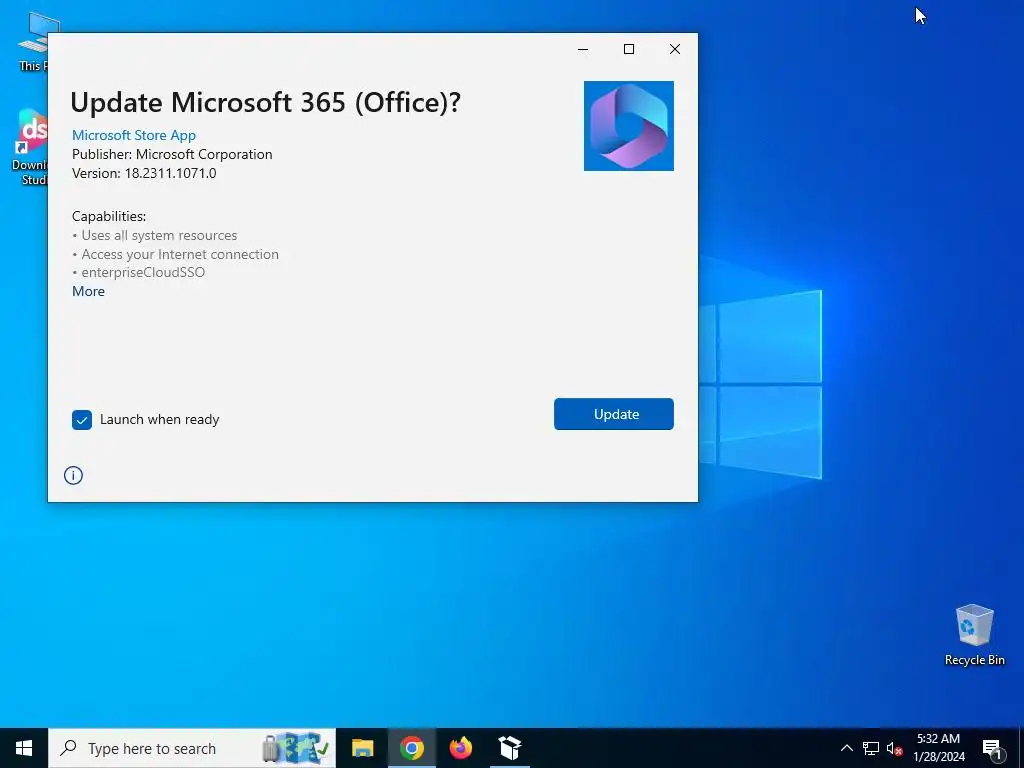This screenshot has height=768, width=1024.
Task: Click Access your Internet connection line
Action: 175,254
